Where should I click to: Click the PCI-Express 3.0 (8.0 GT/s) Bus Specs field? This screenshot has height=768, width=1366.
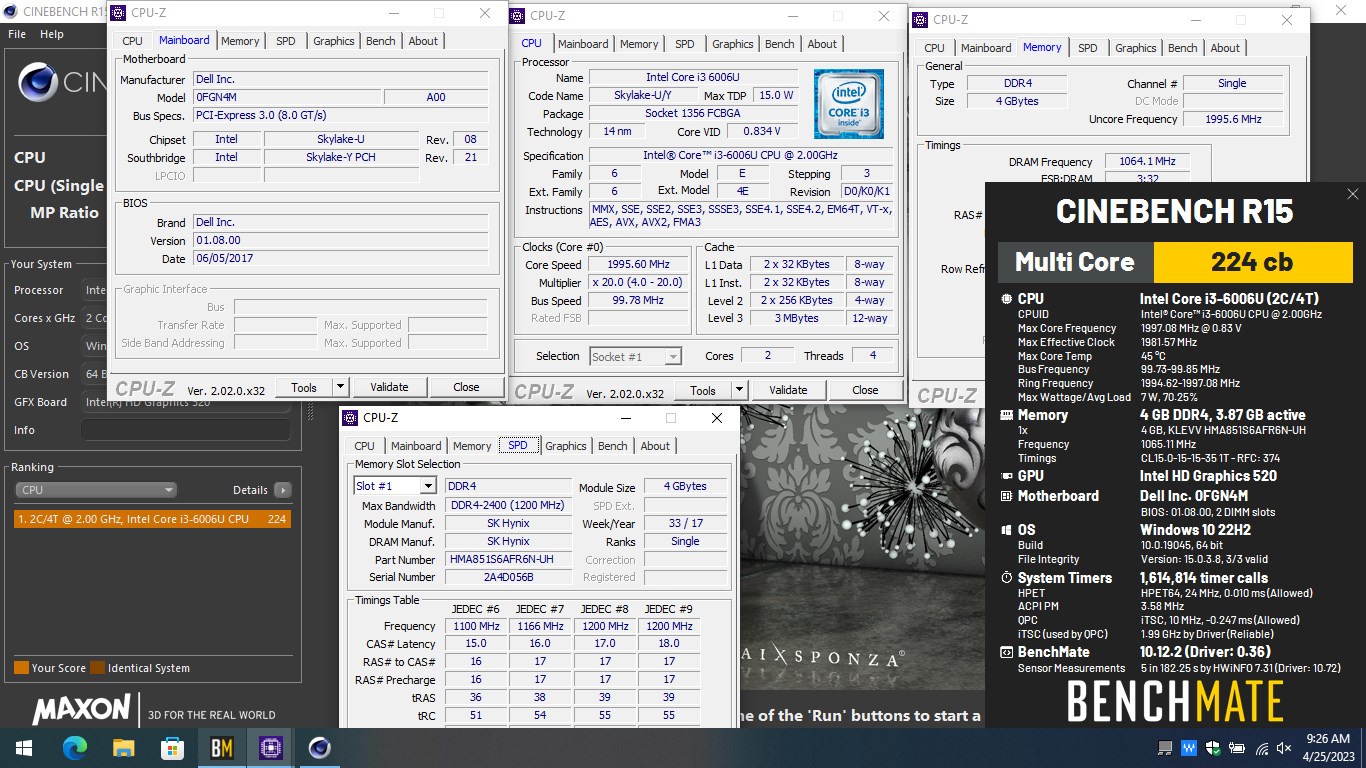coord(340,115)
